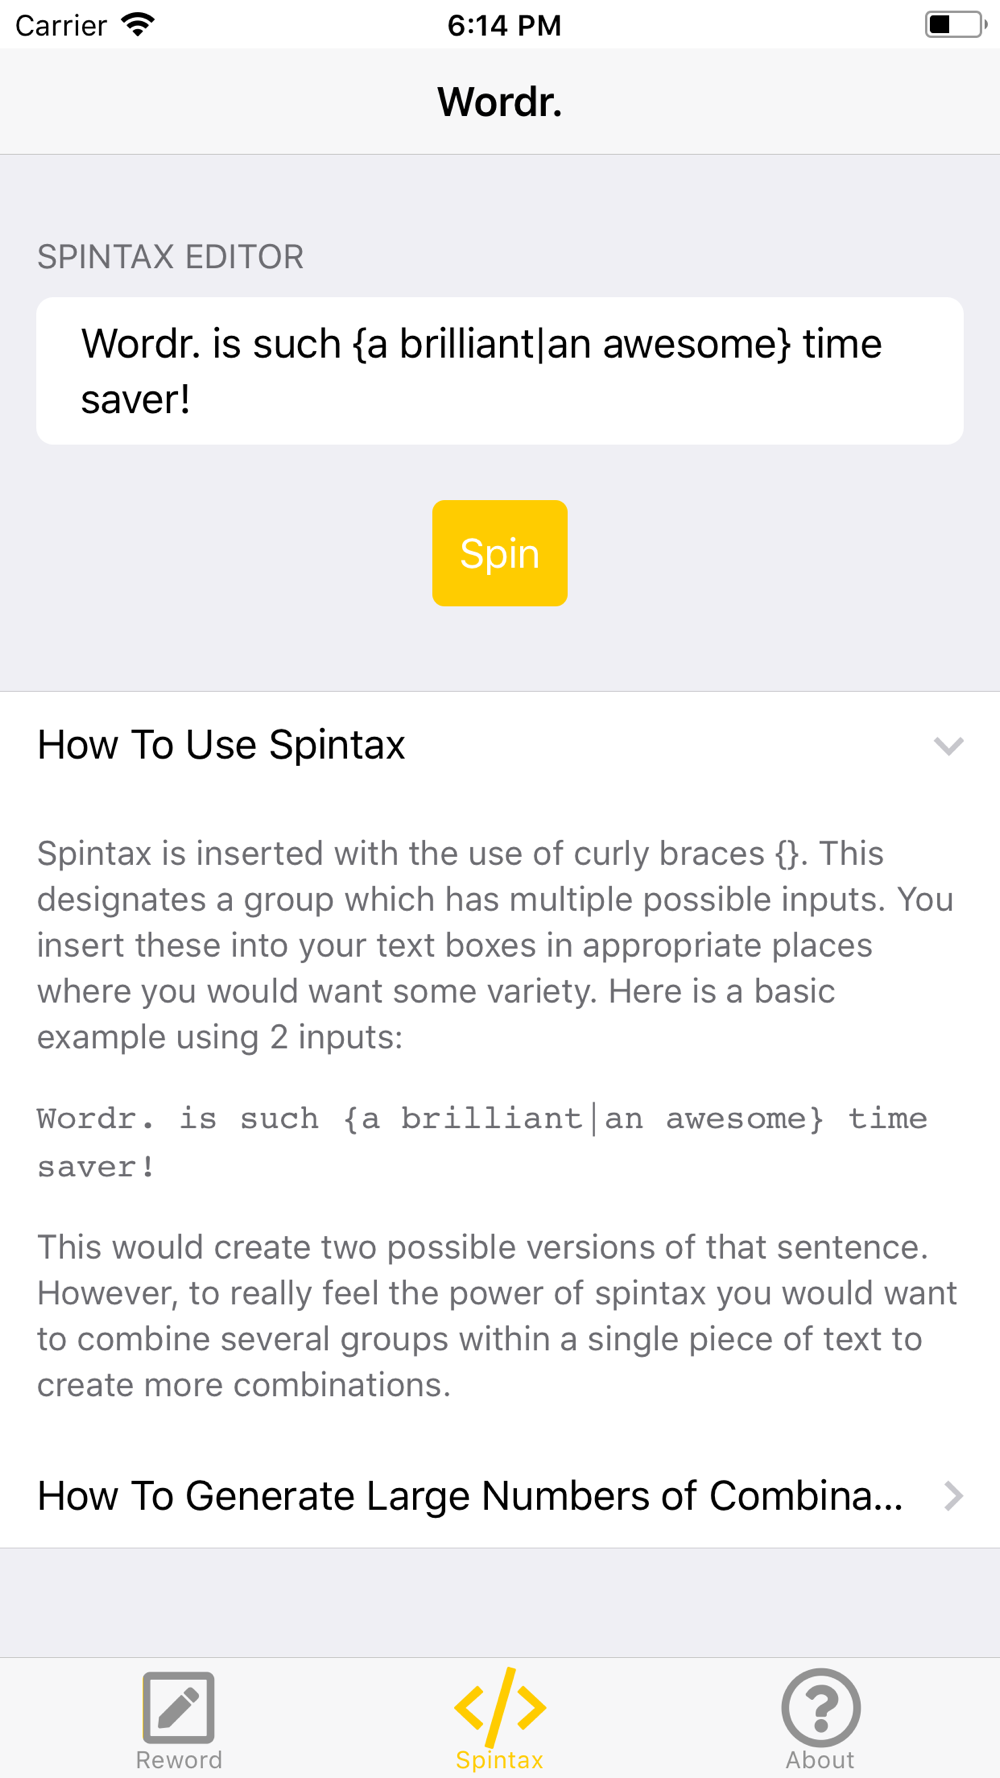Expand How To Generate Large Numbers chevron
Screen dimensions: 1000x1778
[954, 1496]
